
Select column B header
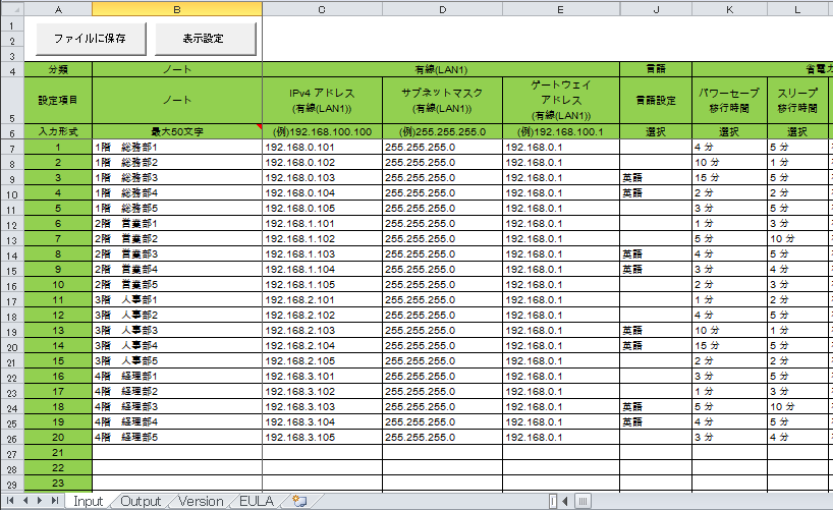click(x=177, y=9)
